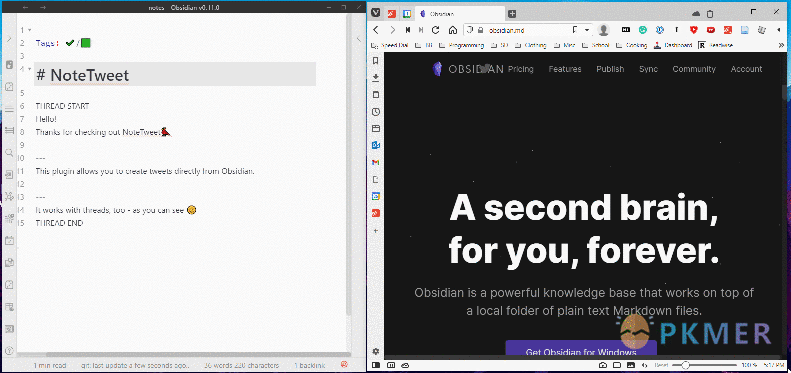Click the obsidian.md address field
The width and height of the screenshot is (791, 373).
pos(527,30)
